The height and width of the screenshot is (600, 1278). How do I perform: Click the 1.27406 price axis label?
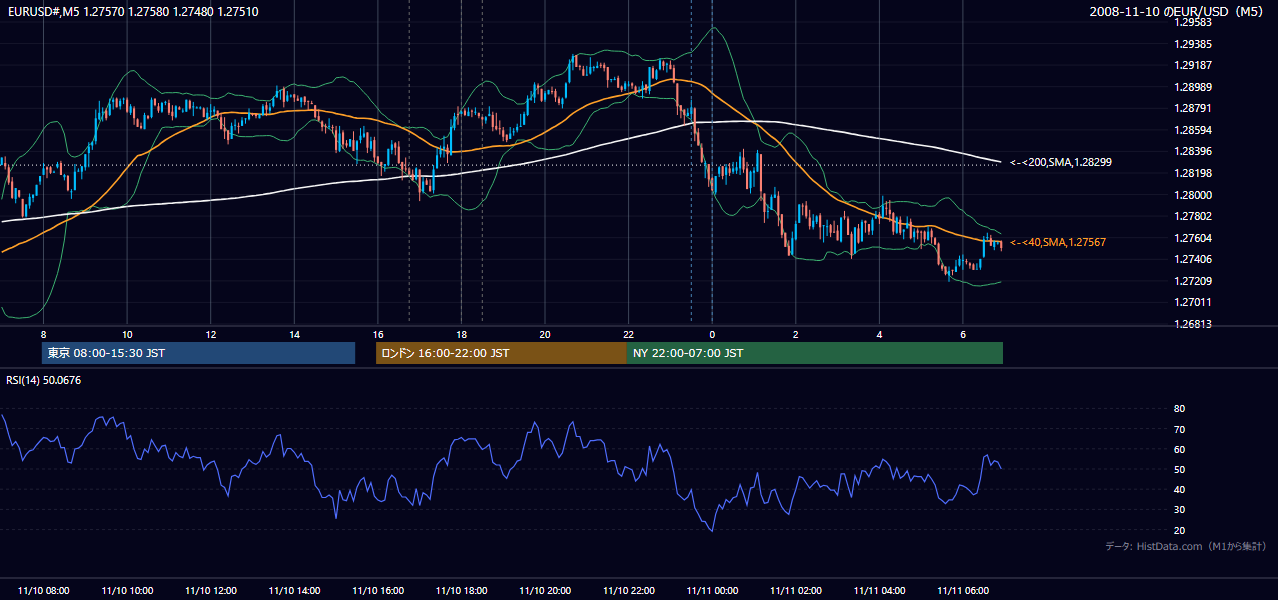pos(1193,259)
